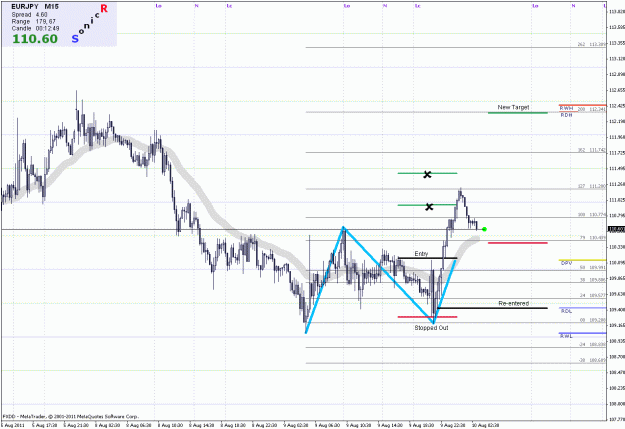625x429 pixels.
Task: Click the upper black X marker
Action: click(x=427, y=175)
